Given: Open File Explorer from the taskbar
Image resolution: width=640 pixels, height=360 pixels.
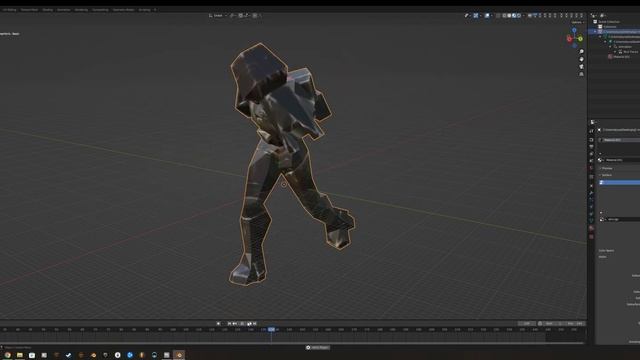Looking at the screenshot, I should pyautogui.click(x=20, y=355).
